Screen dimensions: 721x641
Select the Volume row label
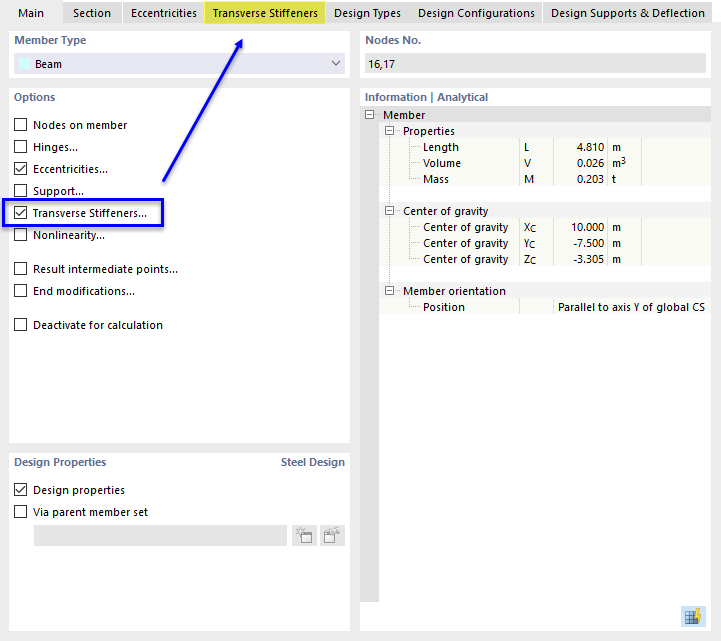coord(442,163)
